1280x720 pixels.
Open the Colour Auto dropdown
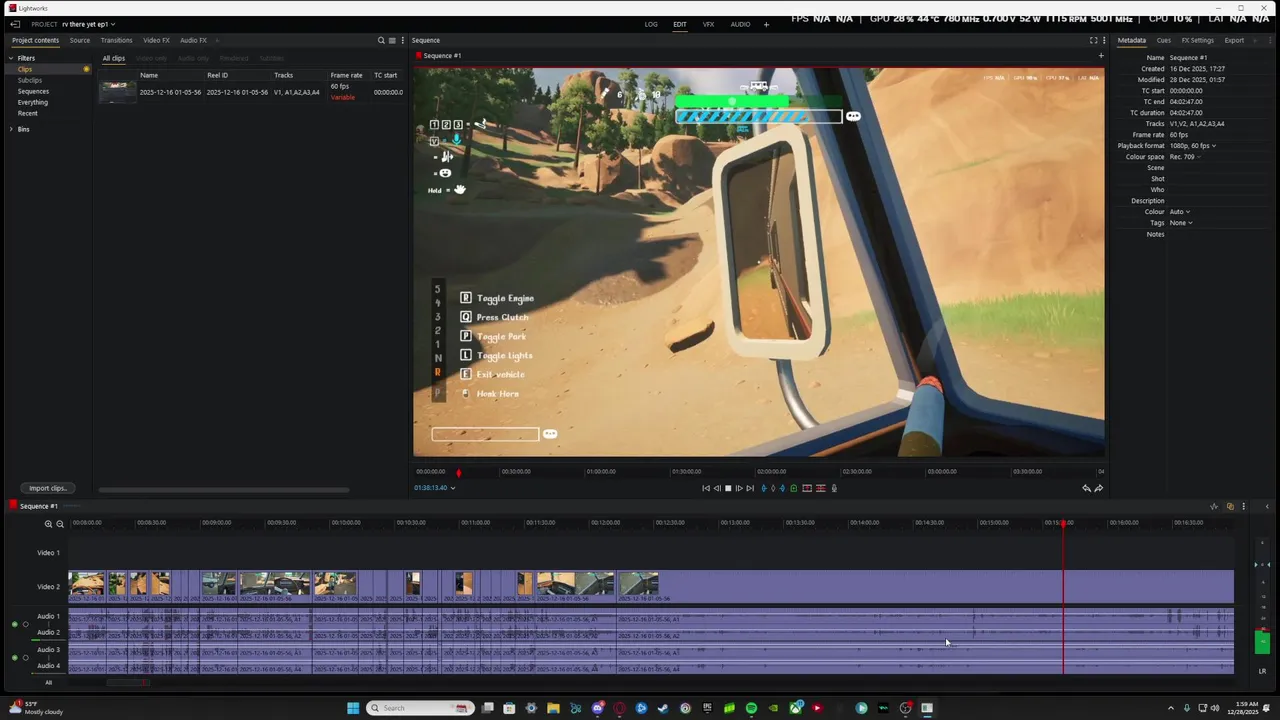tap(1180, 212)
